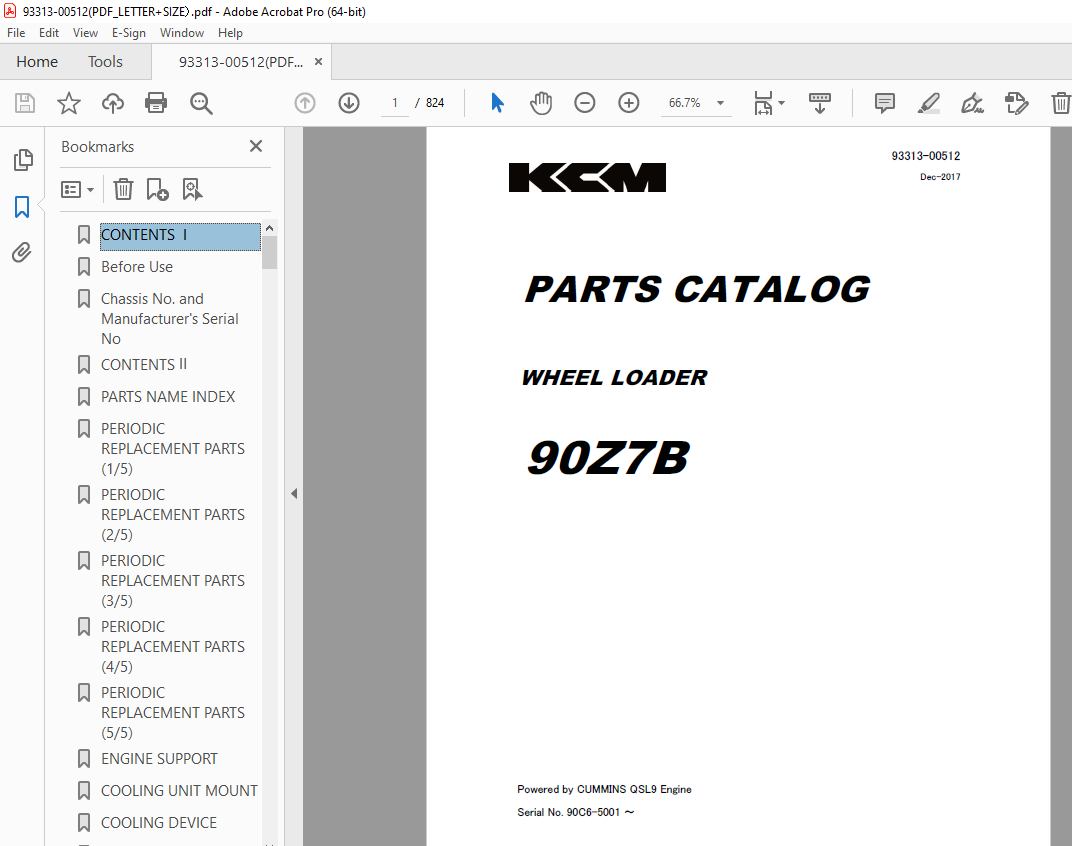1072x846 pixels.
Task: Click the bookmarks list scroll up arrow
Action: click(269, 228)
